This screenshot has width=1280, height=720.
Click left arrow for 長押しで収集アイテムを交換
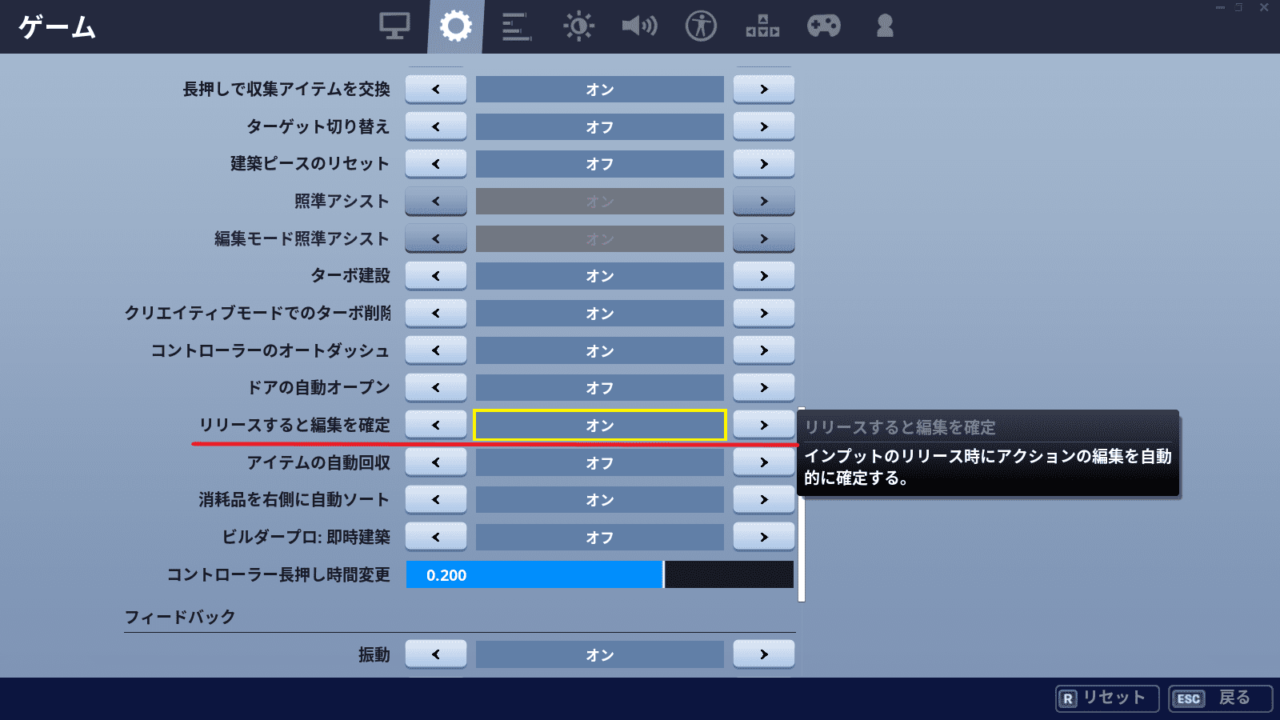point(436,89)
